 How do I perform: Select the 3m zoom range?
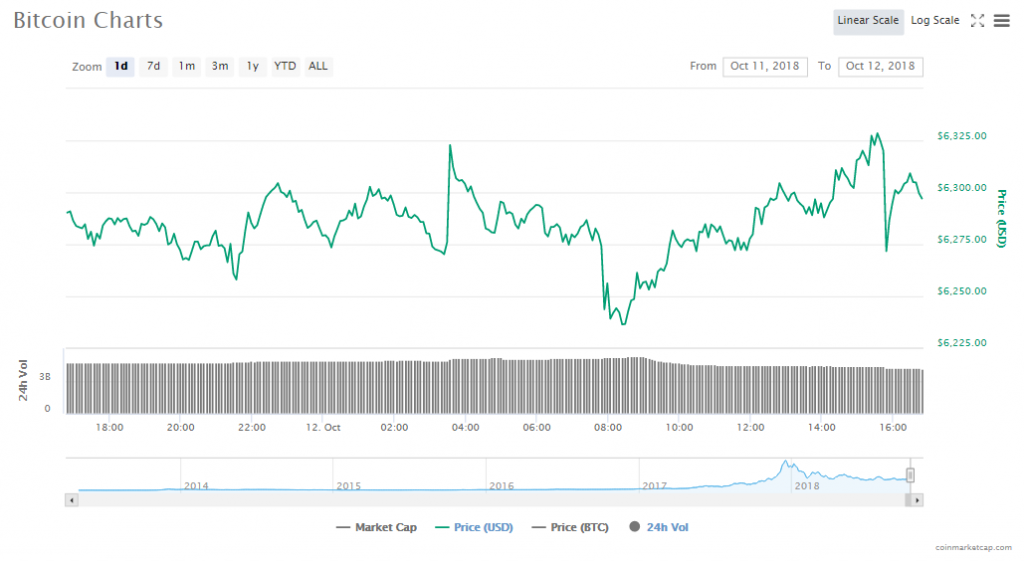coord(219,66)
